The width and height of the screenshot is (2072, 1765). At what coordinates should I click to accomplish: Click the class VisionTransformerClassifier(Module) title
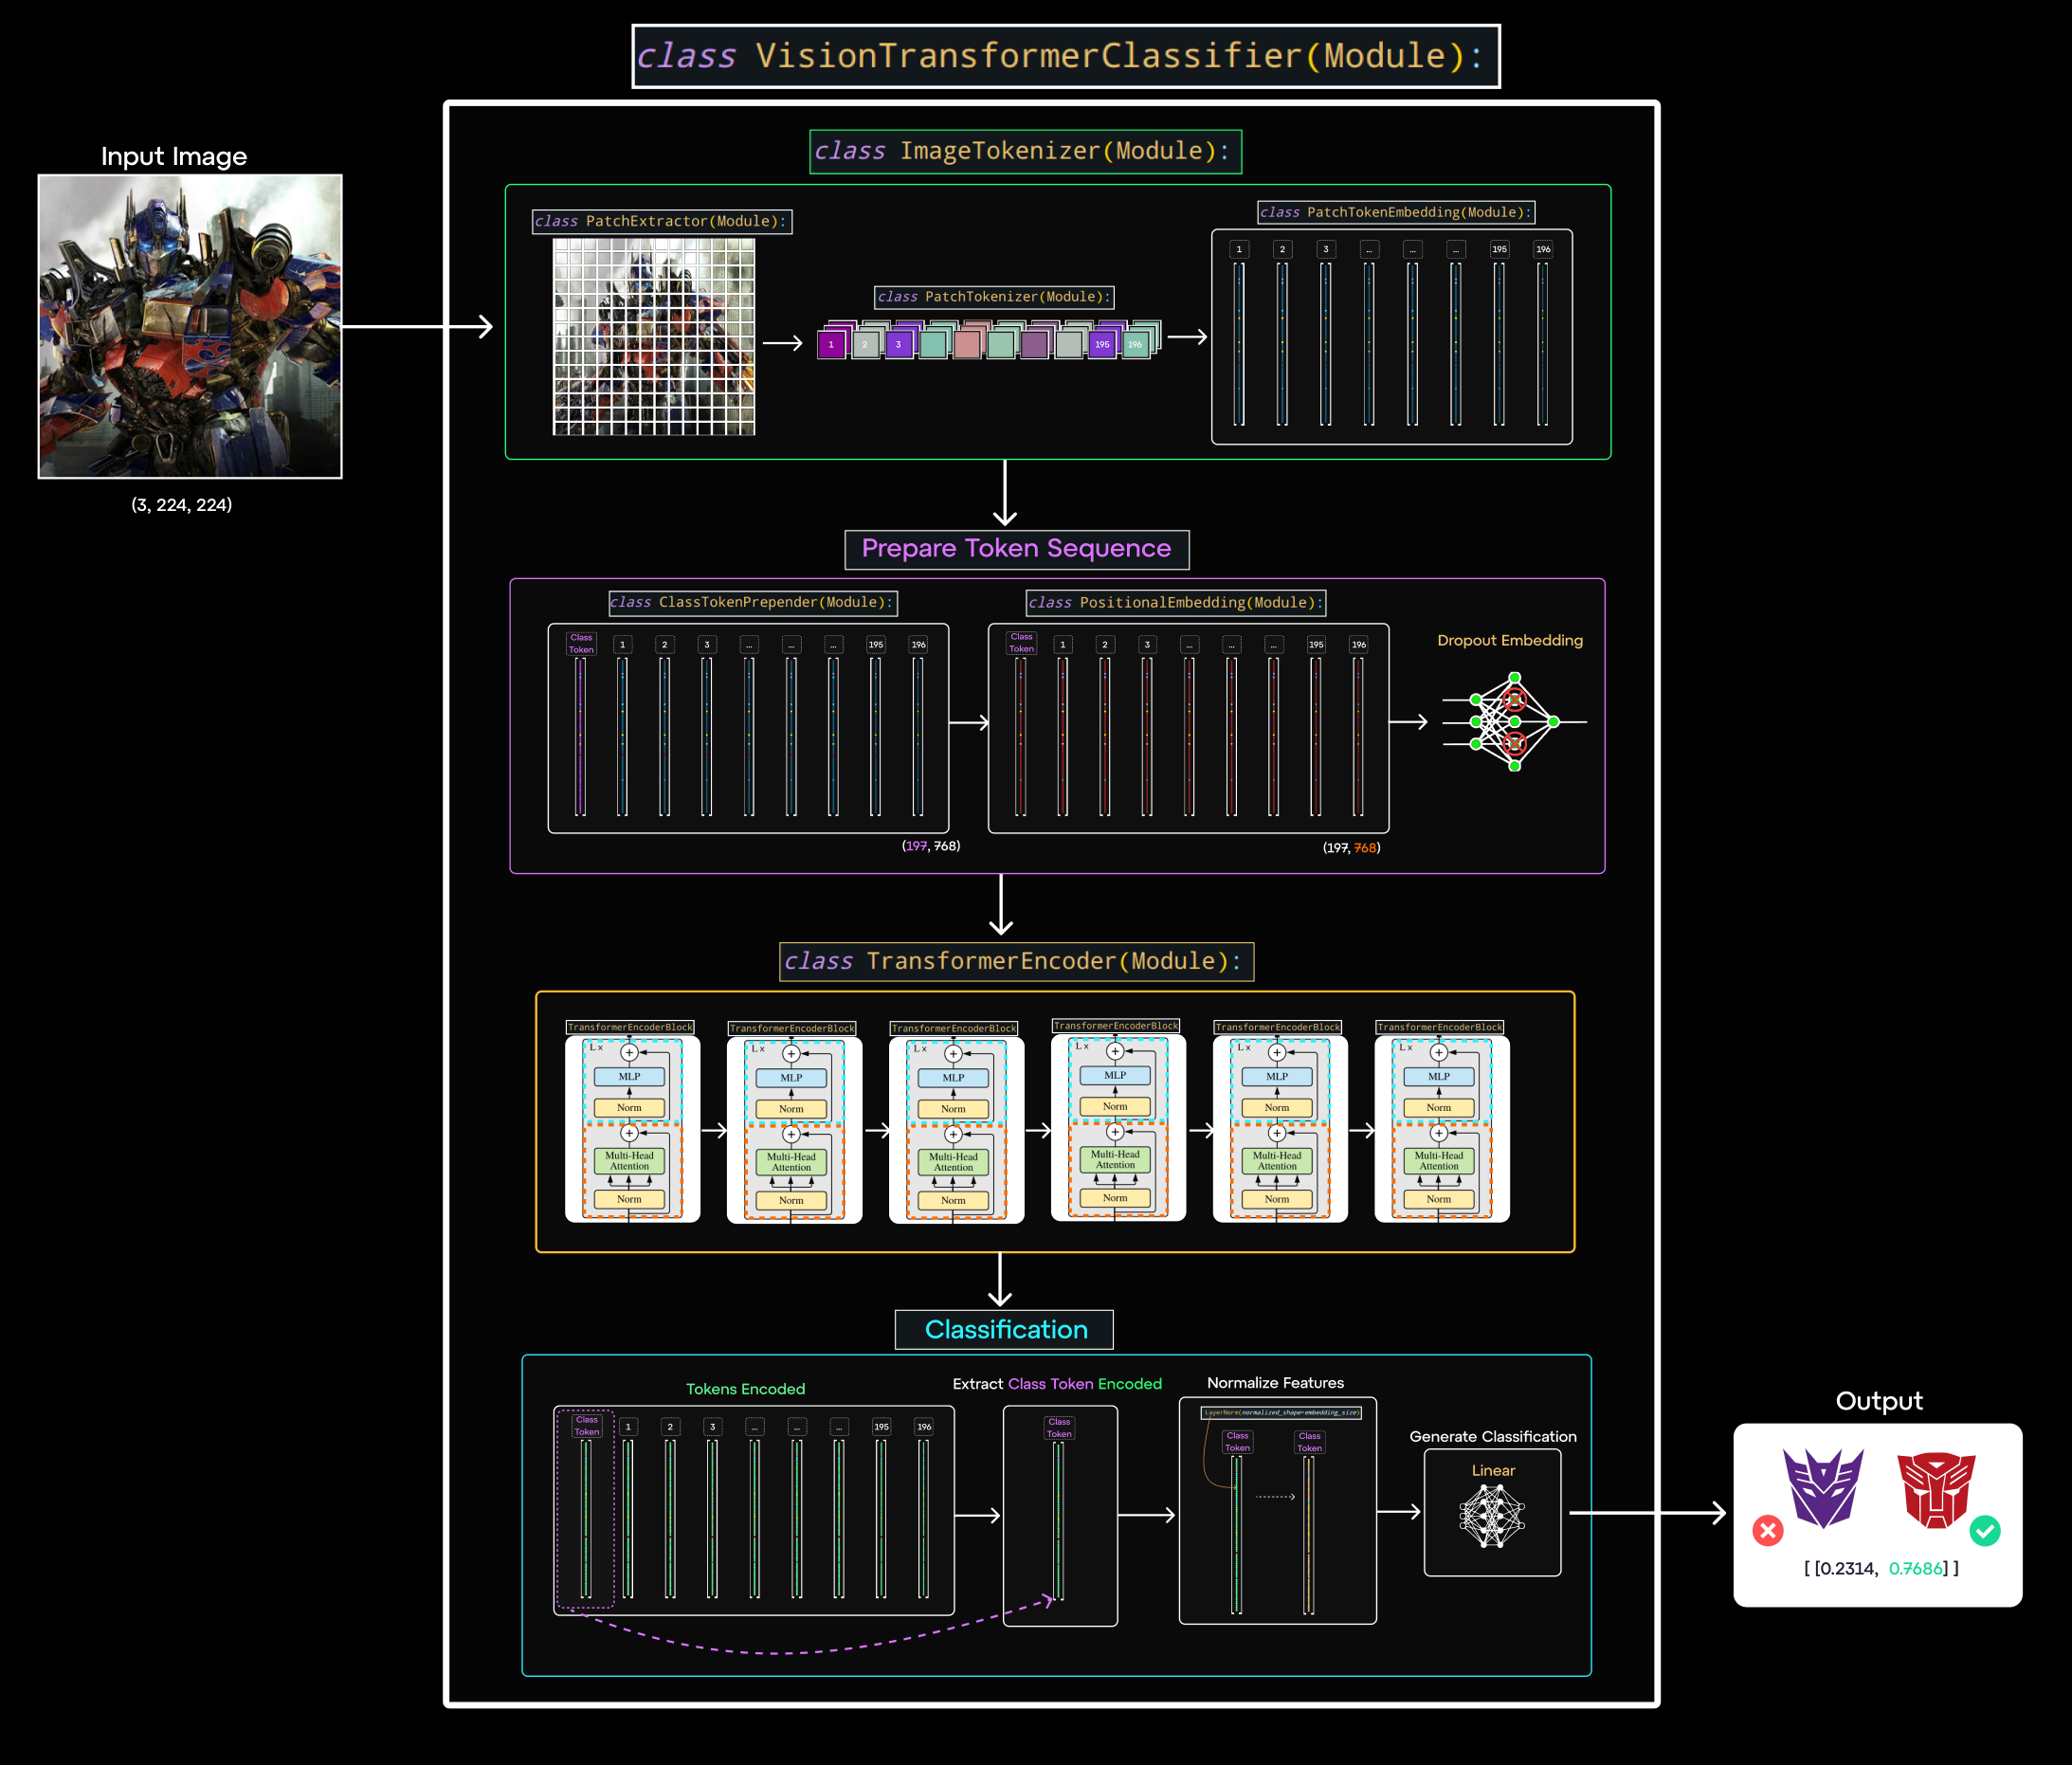click(x=1066, y=56)
